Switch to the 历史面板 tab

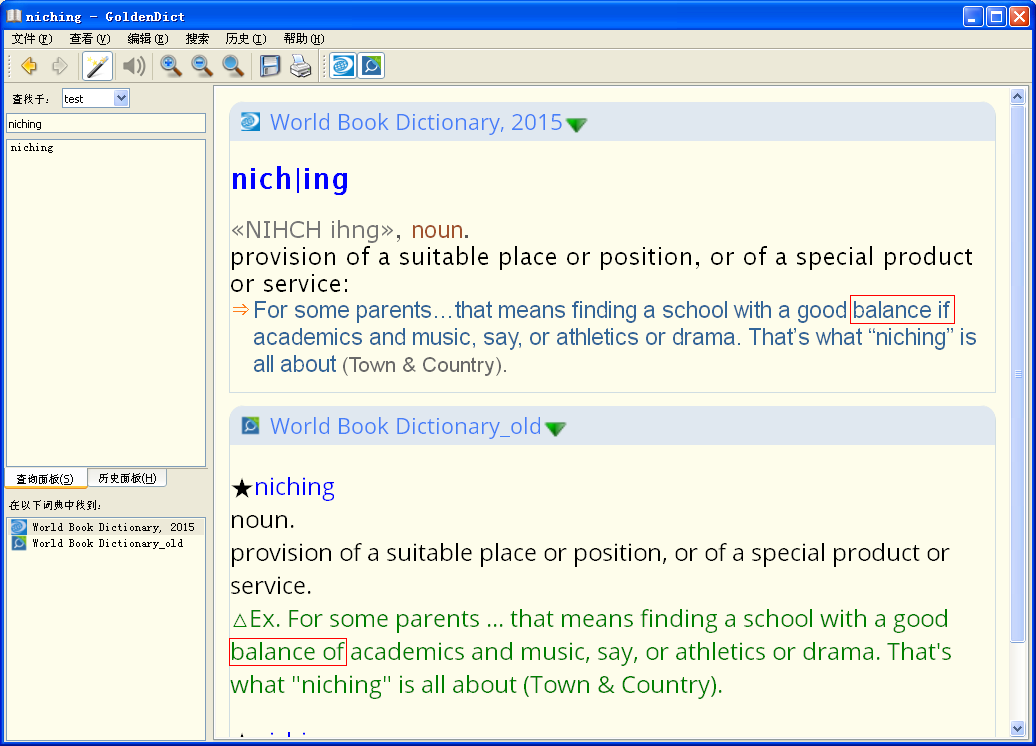(127, 478)
